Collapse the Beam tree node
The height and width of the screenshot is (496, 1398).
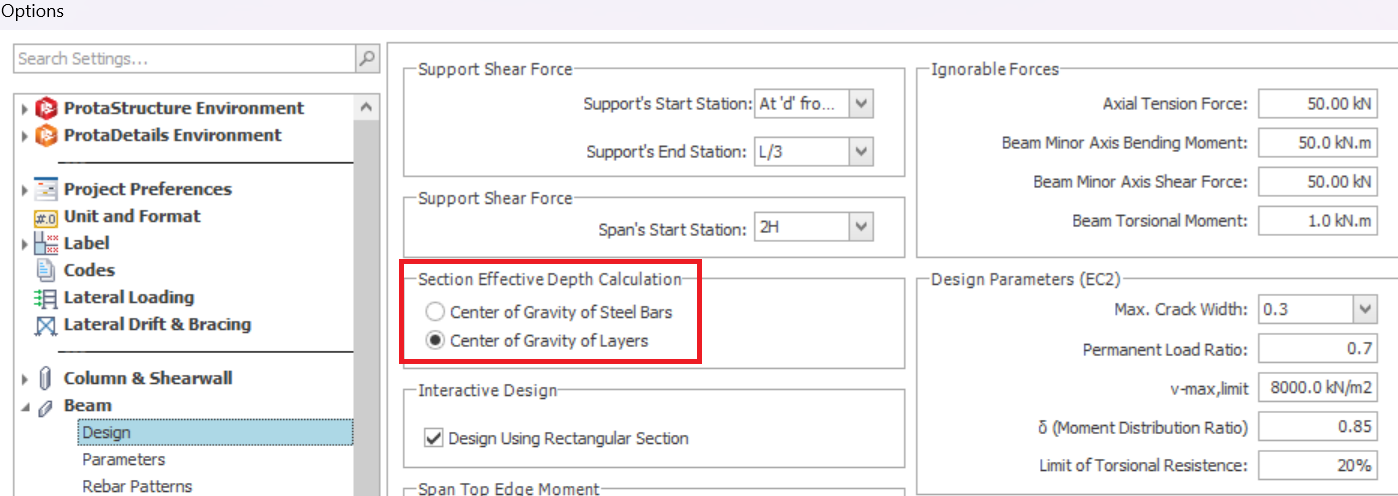(x=24, y=407)
